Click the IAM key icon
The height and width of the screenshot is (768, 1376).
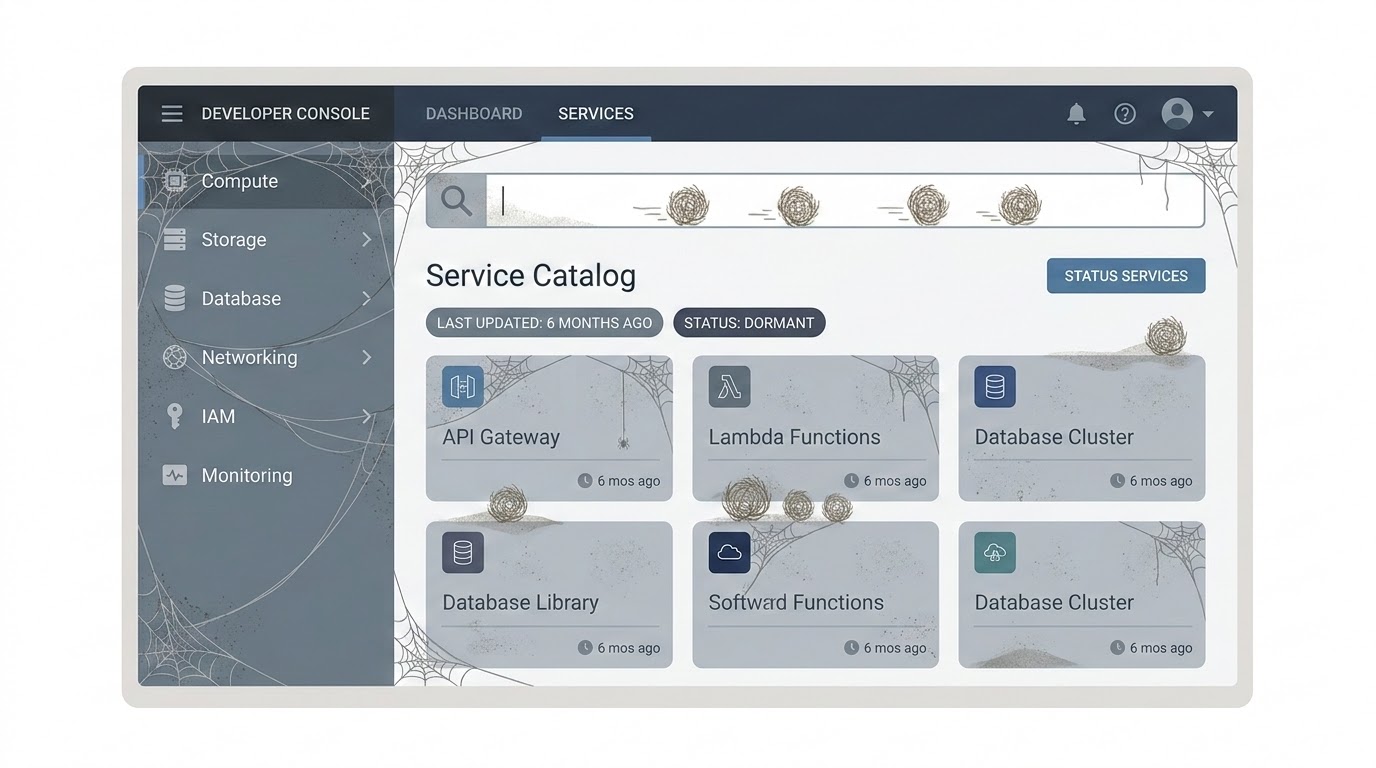pyautogui.click(x=174, y=416)
